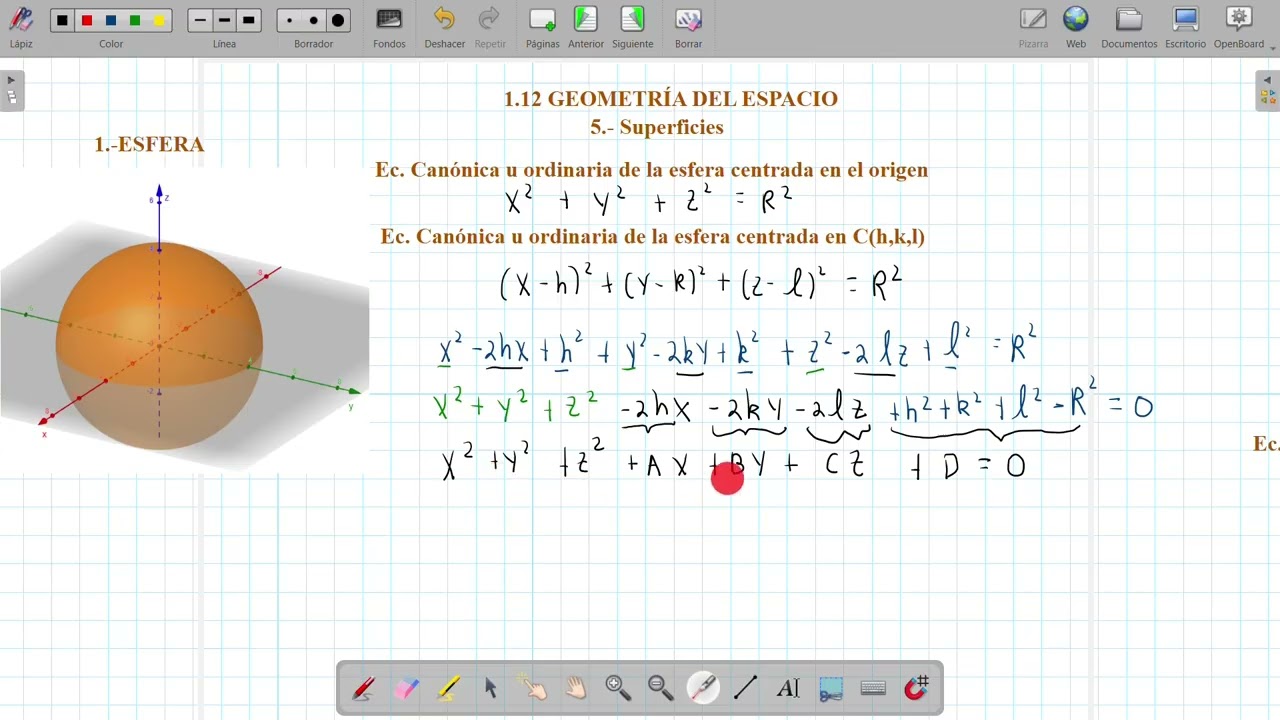
Task: Click the 1.-ESFERA heading
Action: 149,145
